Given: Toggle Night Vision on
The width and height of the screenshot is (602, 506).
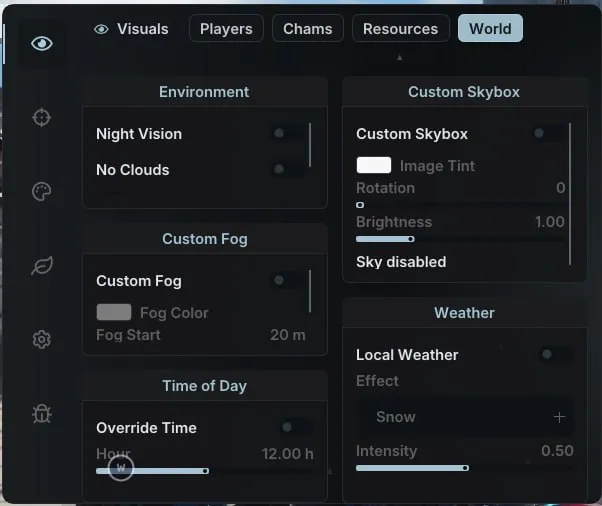Looking at the screenshot, I should 288,133.
